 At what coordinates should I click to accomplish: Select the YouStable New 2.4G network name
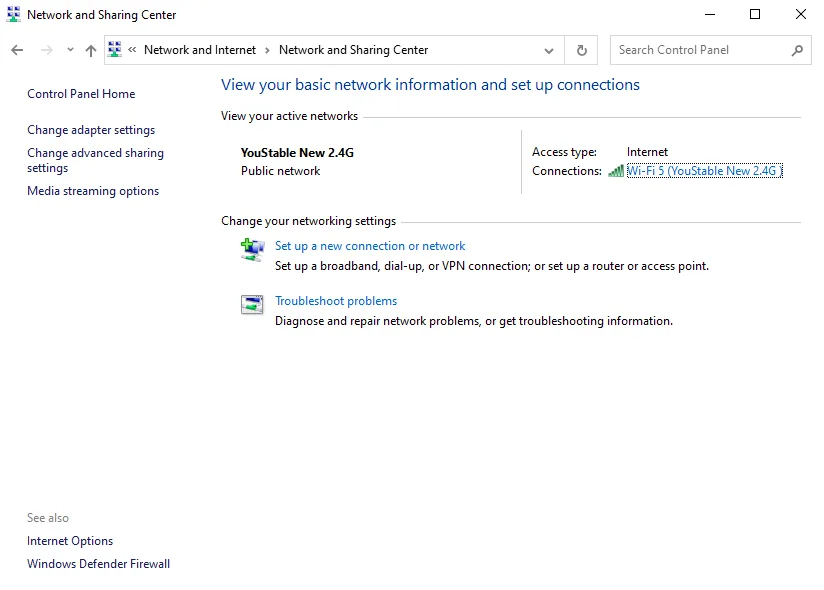(x=297, y=153)
